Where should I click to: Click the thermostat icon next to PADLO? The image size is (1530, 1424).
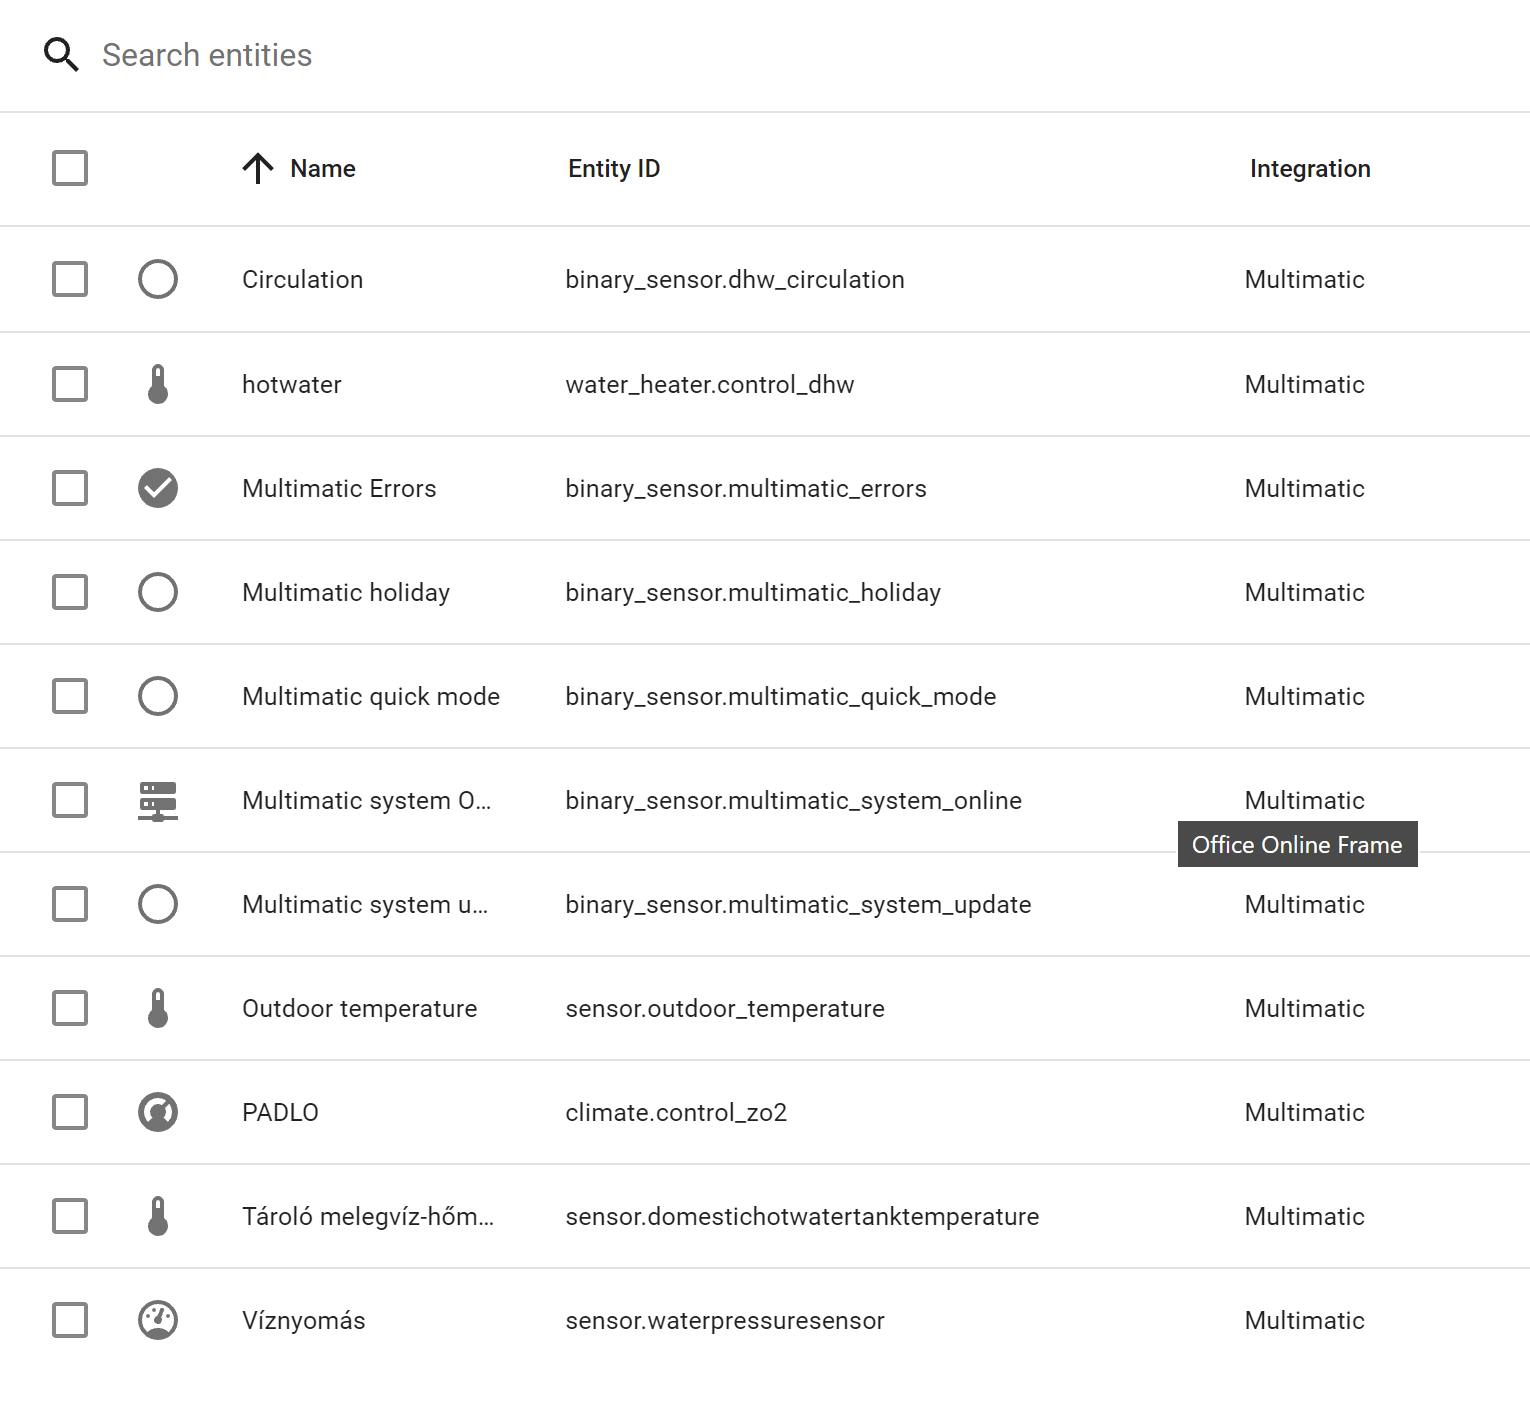(158, 1112)
